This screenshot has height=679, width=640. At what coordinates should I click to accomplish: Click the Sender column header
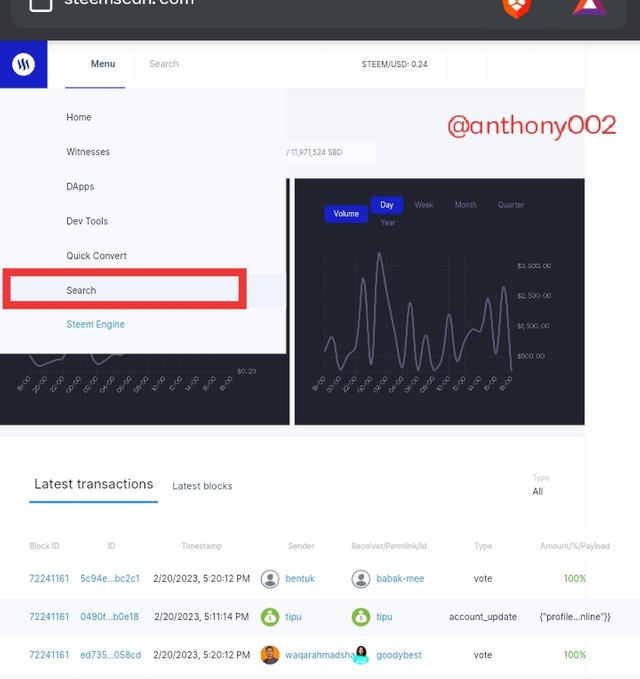point(301,546)
